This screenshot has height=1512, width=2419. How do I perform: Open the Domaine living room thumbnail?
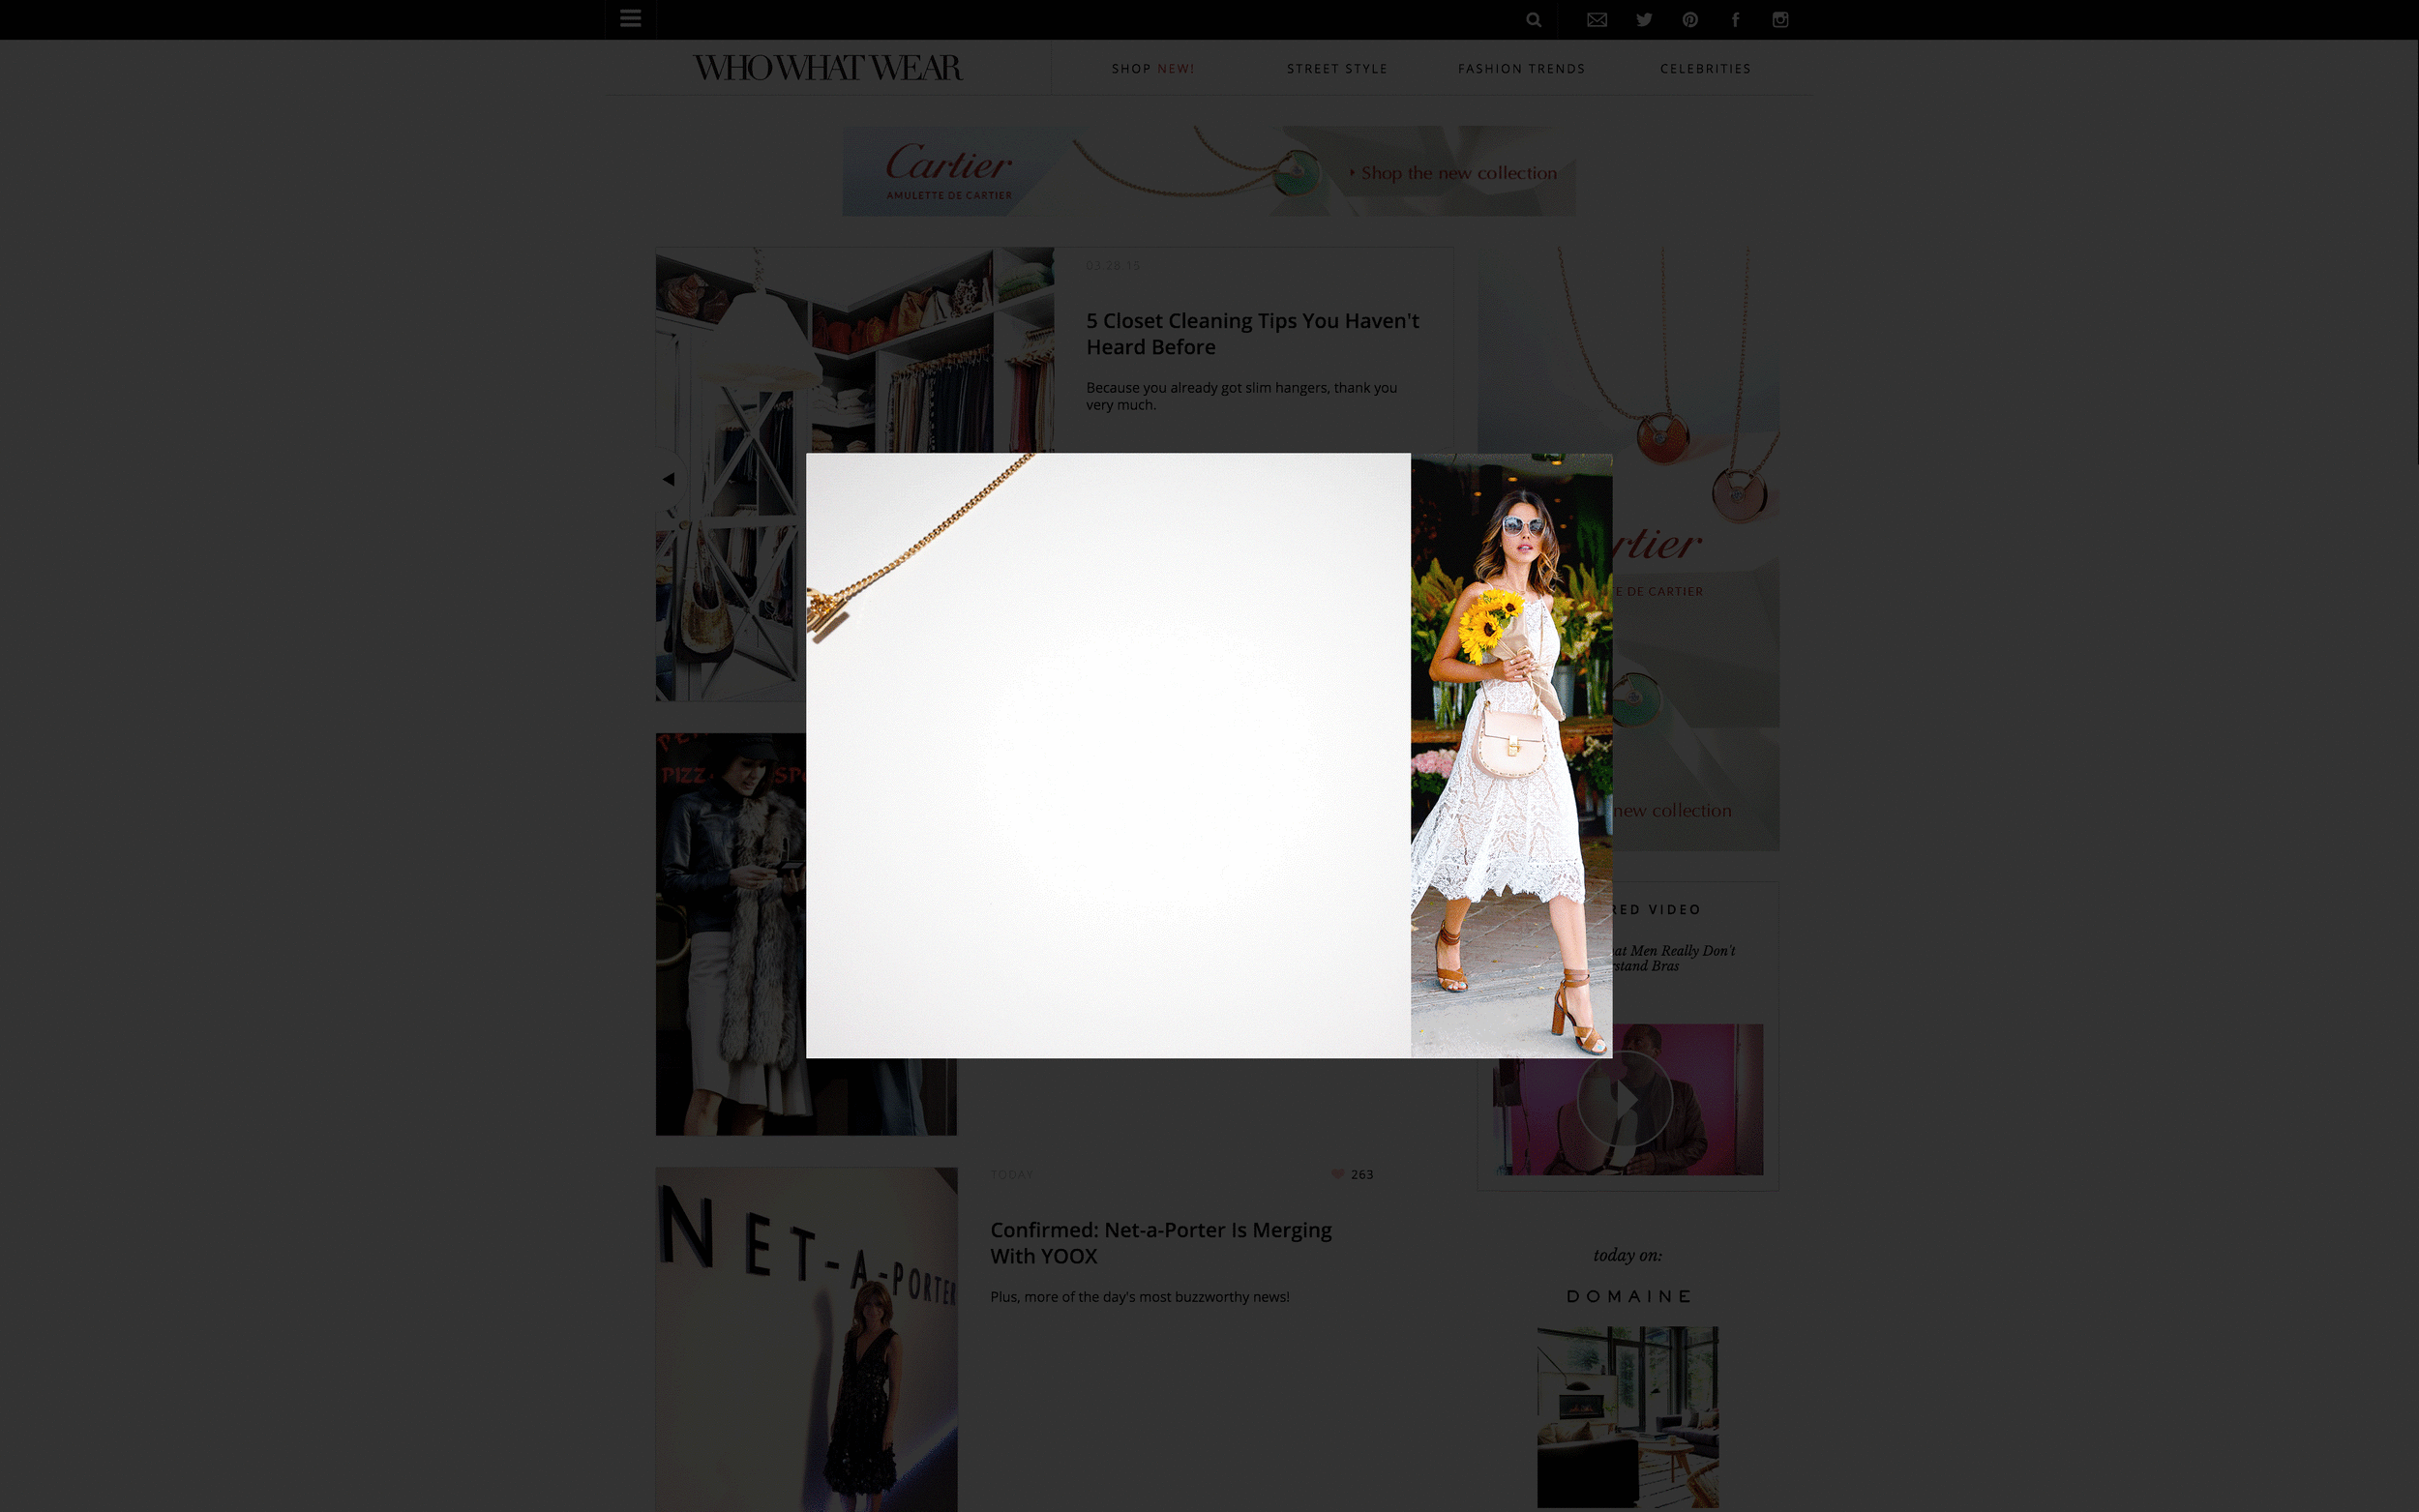[x=1627, y=1417]
